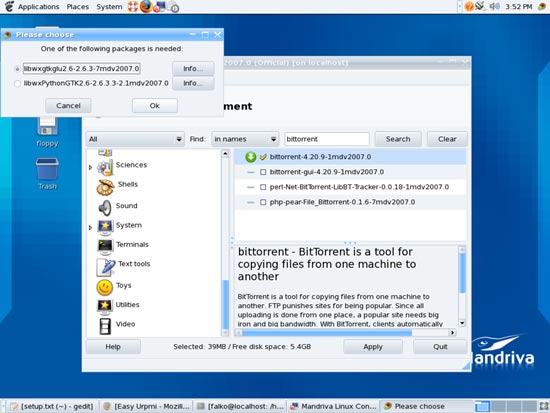This screenshot has width=550, height=413.
Task: Click Info for libwxgtkglu2.6 package
Action: point(193,68)
